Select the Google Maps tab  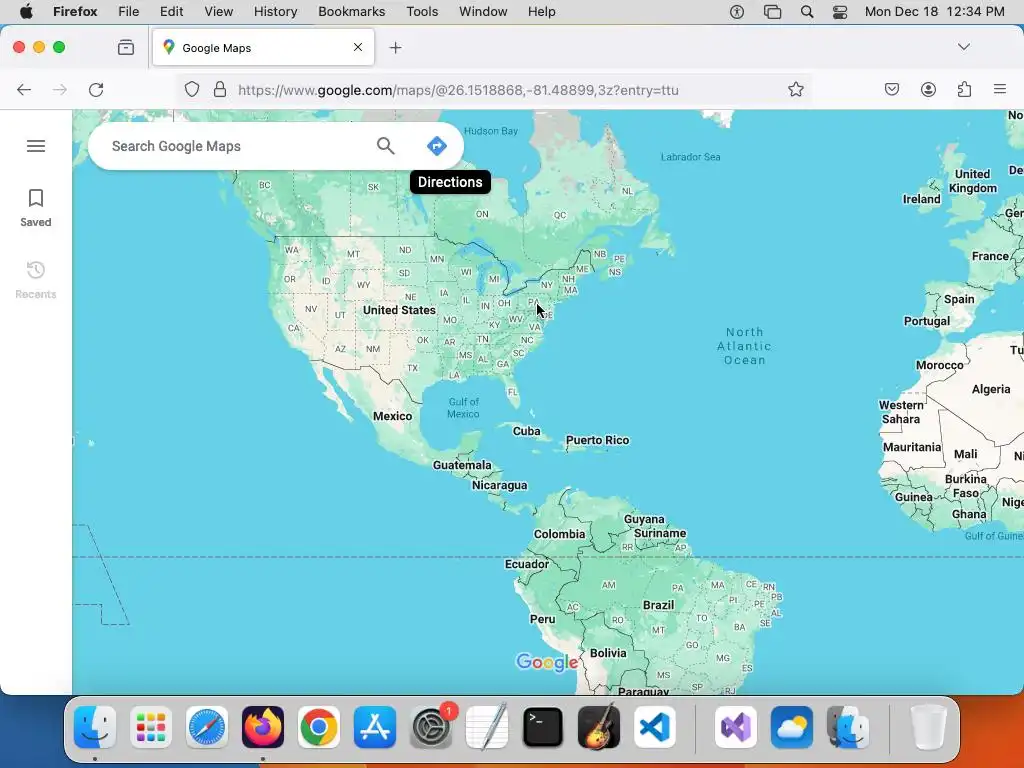pyautogui.click(x=263, y=47)
